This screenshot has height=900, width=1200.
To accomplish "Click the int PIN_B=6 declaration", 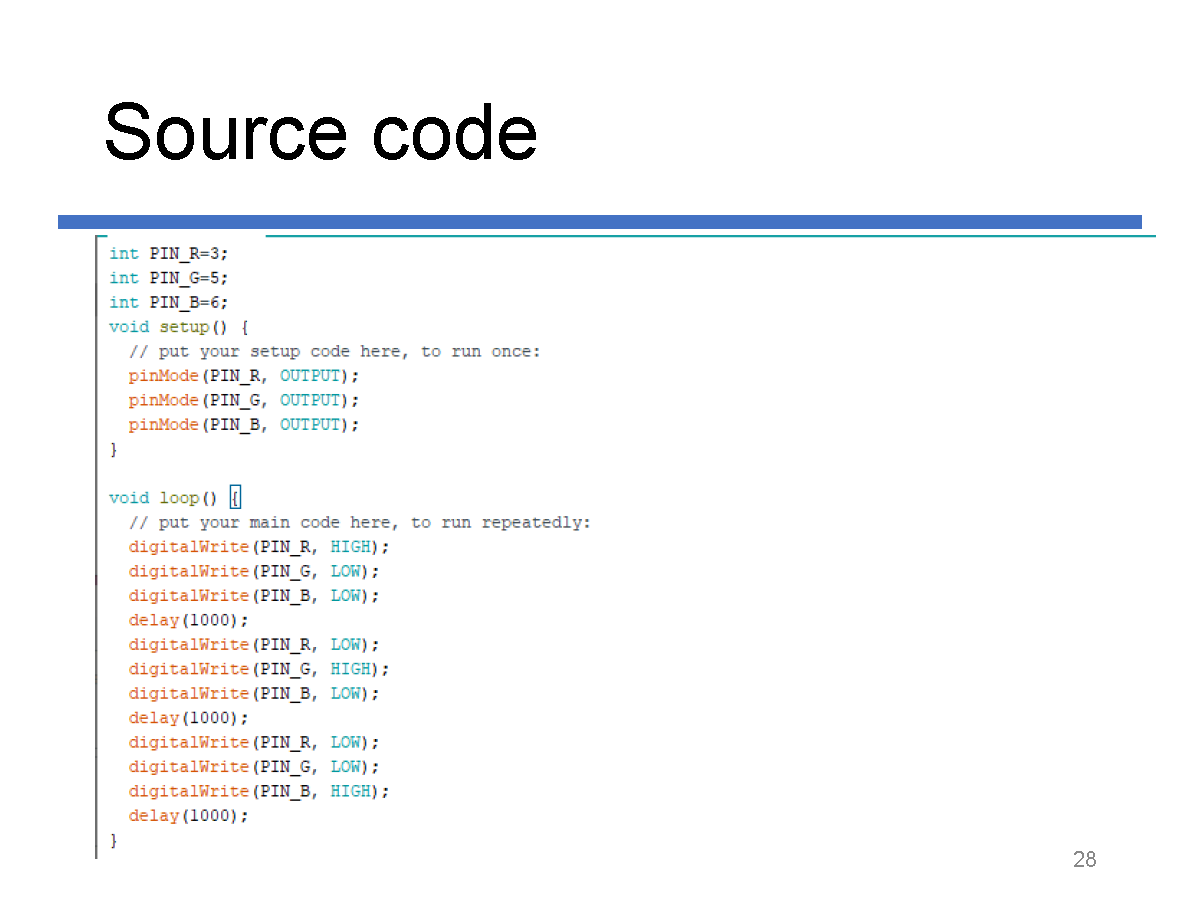I will point(167,302).
